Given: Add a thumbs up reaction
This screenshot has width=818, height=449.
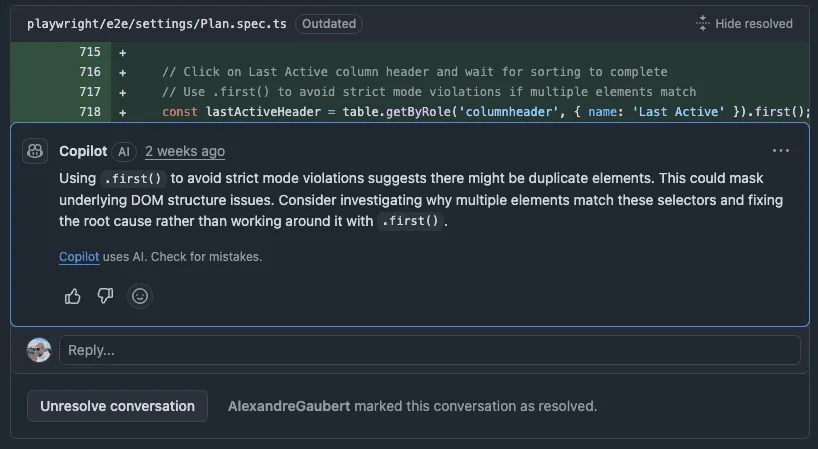Looking at the screenshot, I should tap(73, 296).
